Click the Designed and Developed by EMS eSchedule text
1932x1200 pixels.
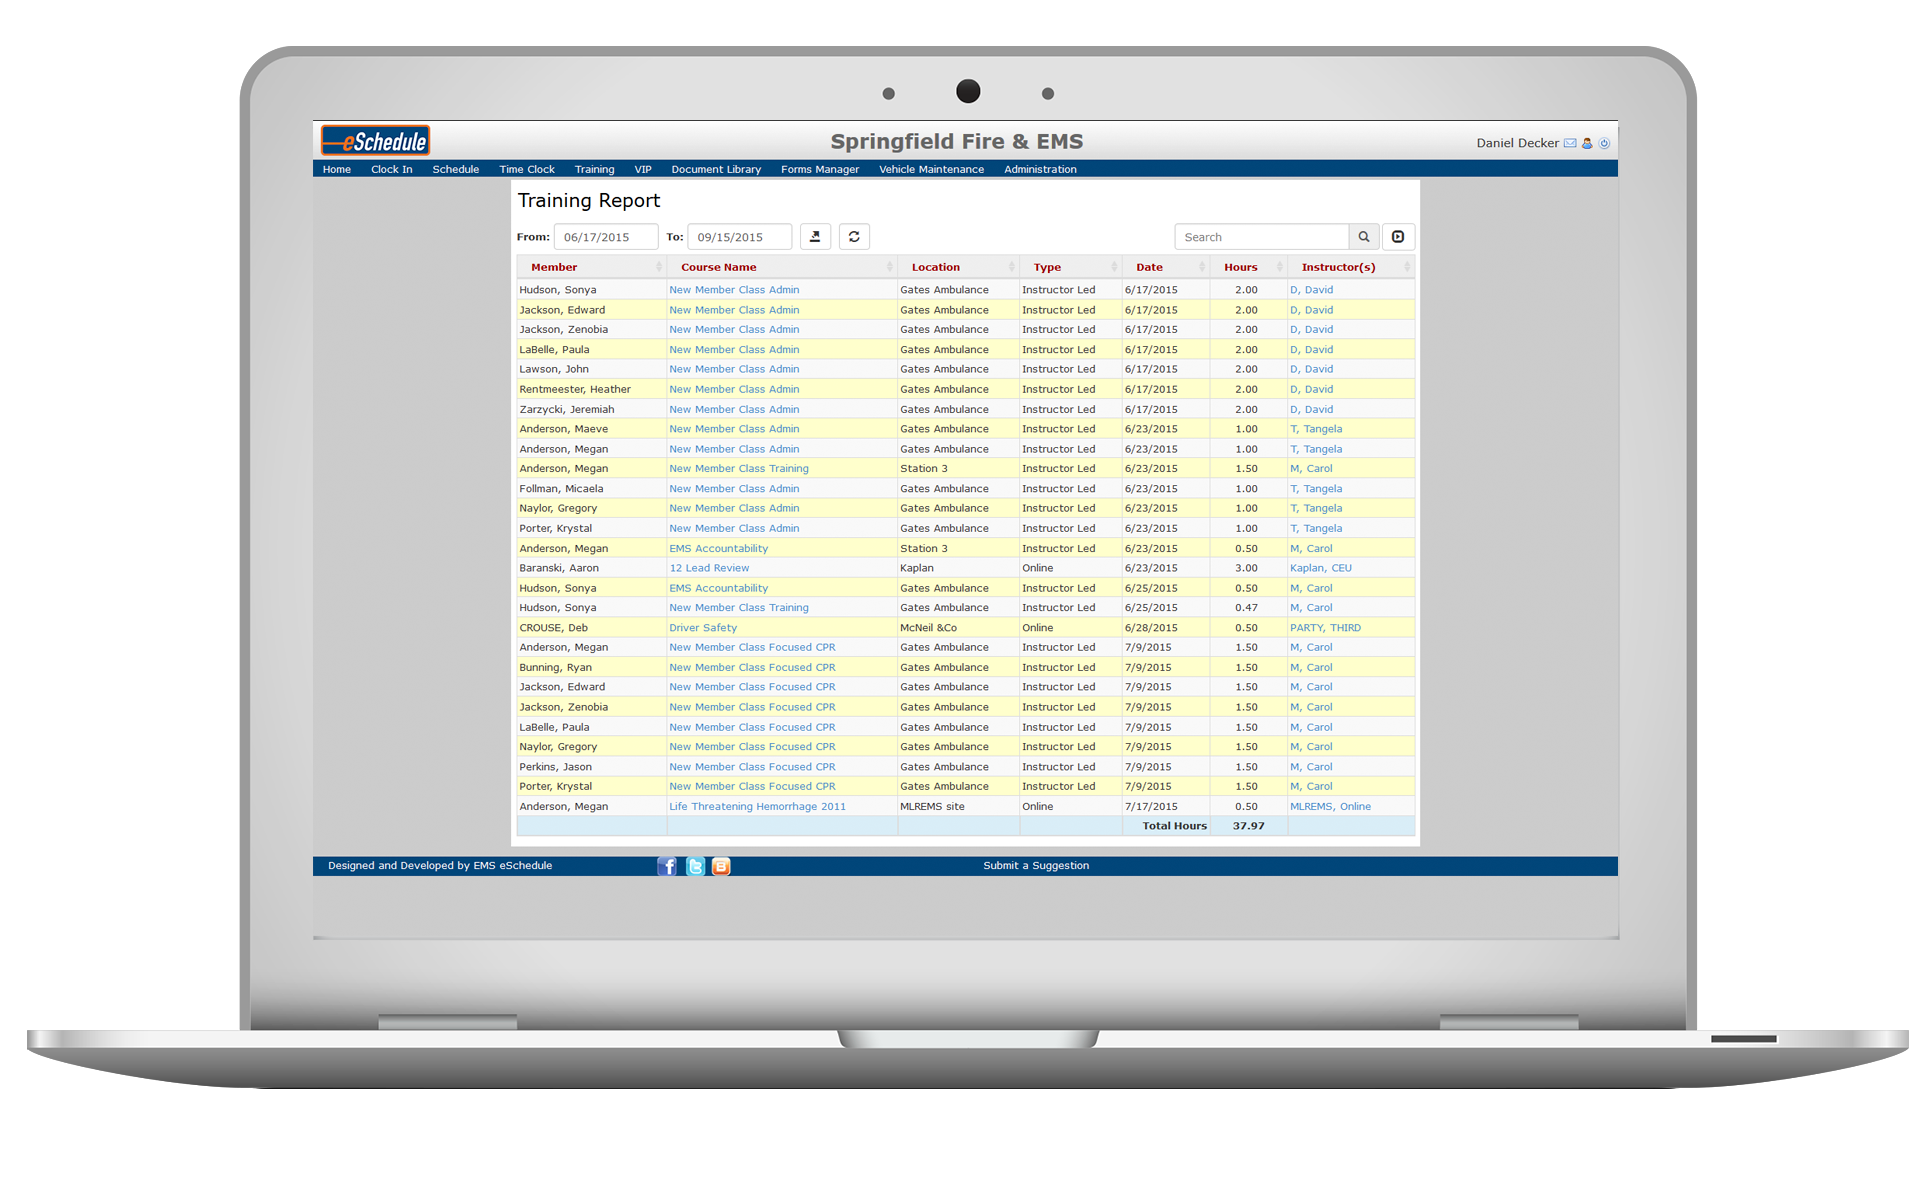[x=440, y=866]
